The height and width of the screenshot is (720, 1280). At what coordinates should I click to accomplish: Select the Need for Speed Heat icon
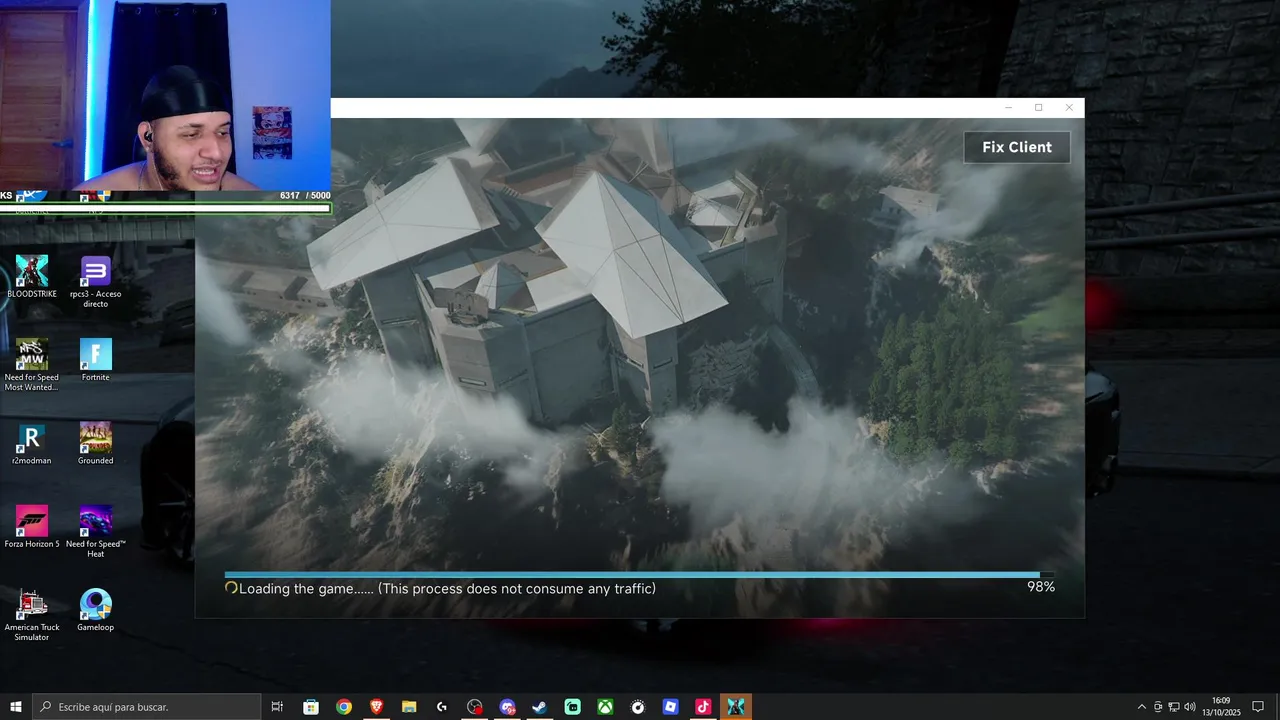coord(95,532)
